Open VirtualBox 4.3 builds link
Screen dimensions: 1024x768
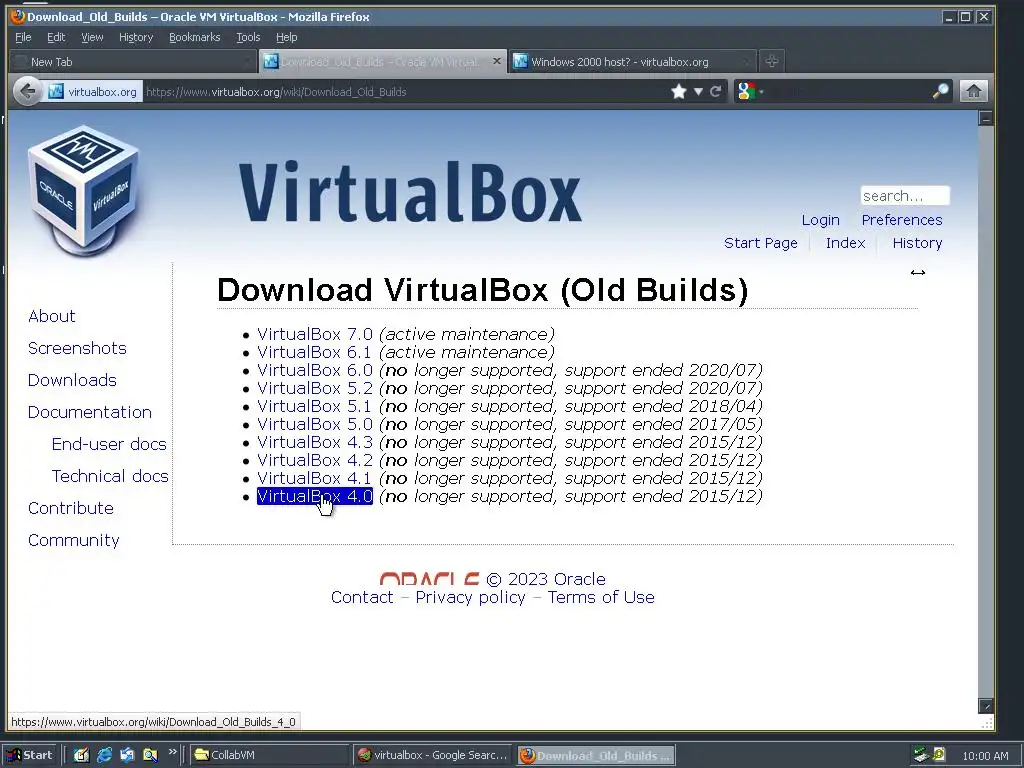pos(315,442)
